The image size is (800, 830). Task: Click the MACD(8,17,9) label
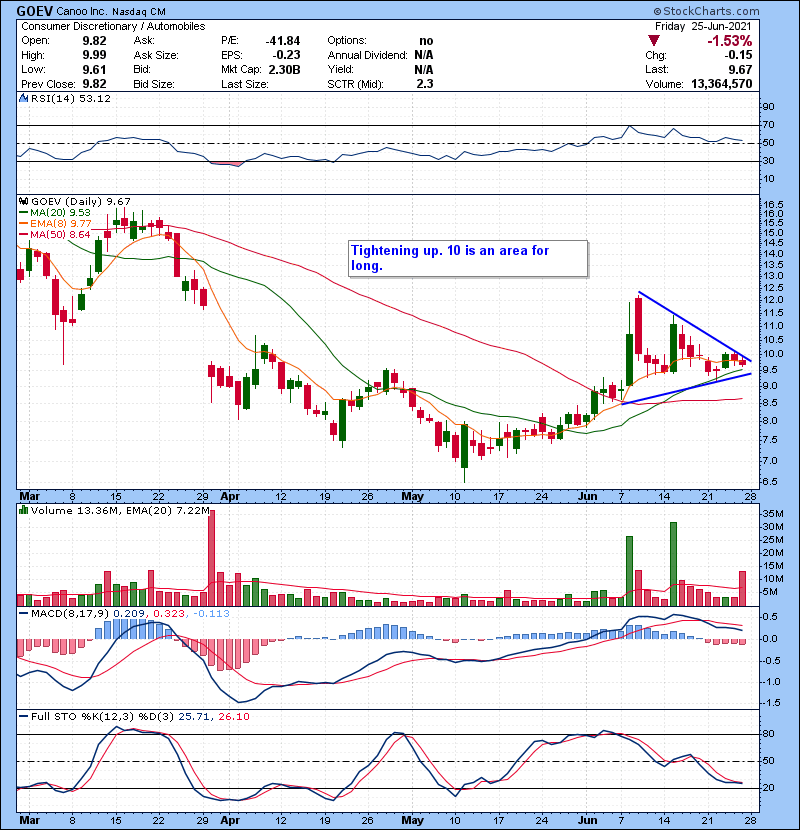tap(70, 614)
